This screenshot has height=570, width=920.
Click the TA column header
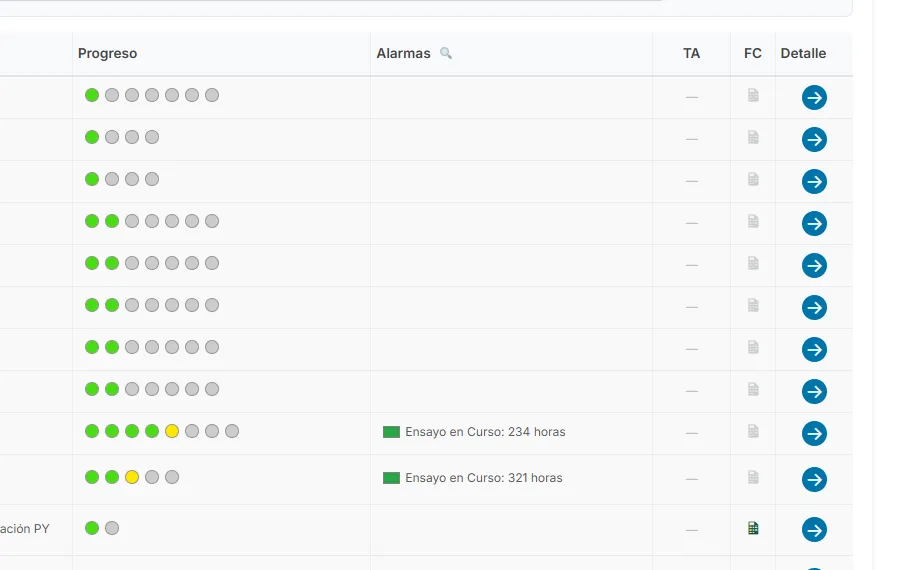[691, 53]
